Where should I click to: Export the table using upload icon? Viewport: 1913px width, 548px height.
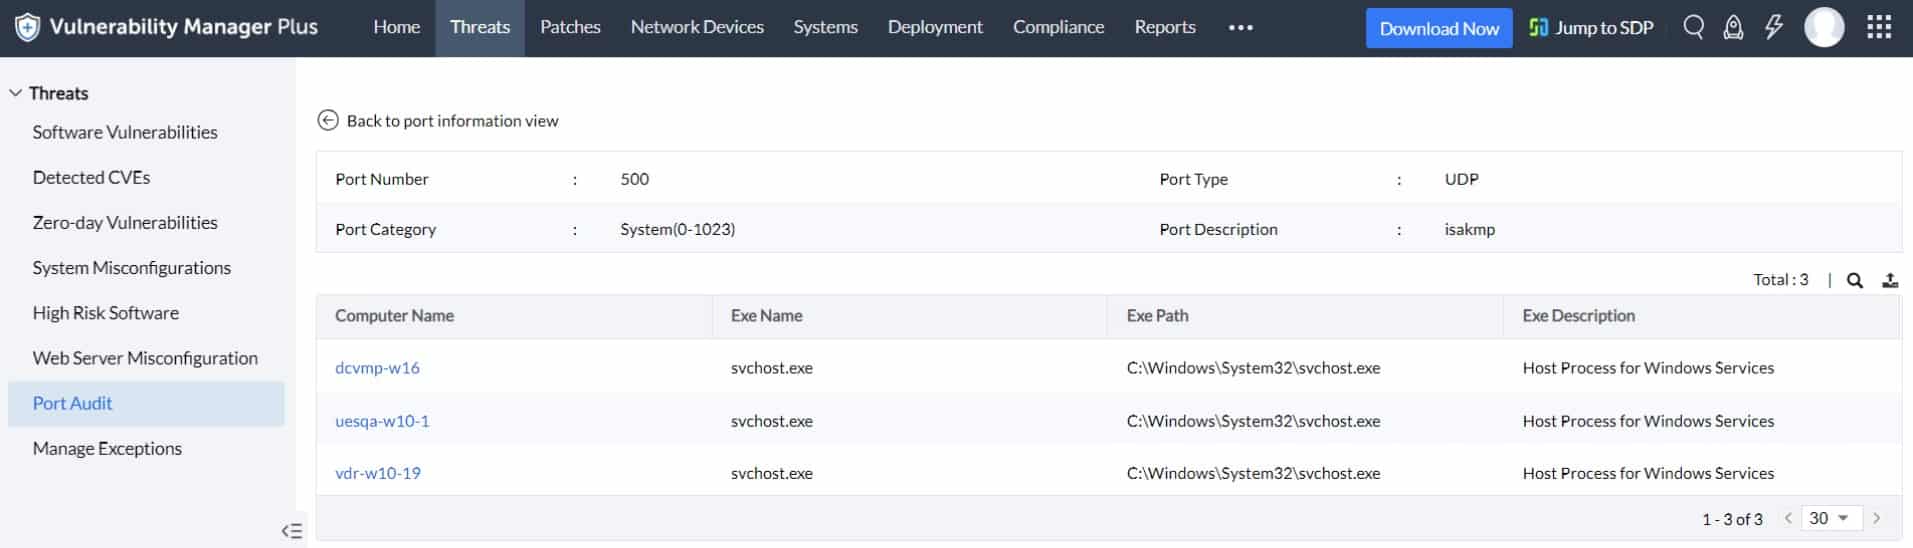coord(1890,280)
